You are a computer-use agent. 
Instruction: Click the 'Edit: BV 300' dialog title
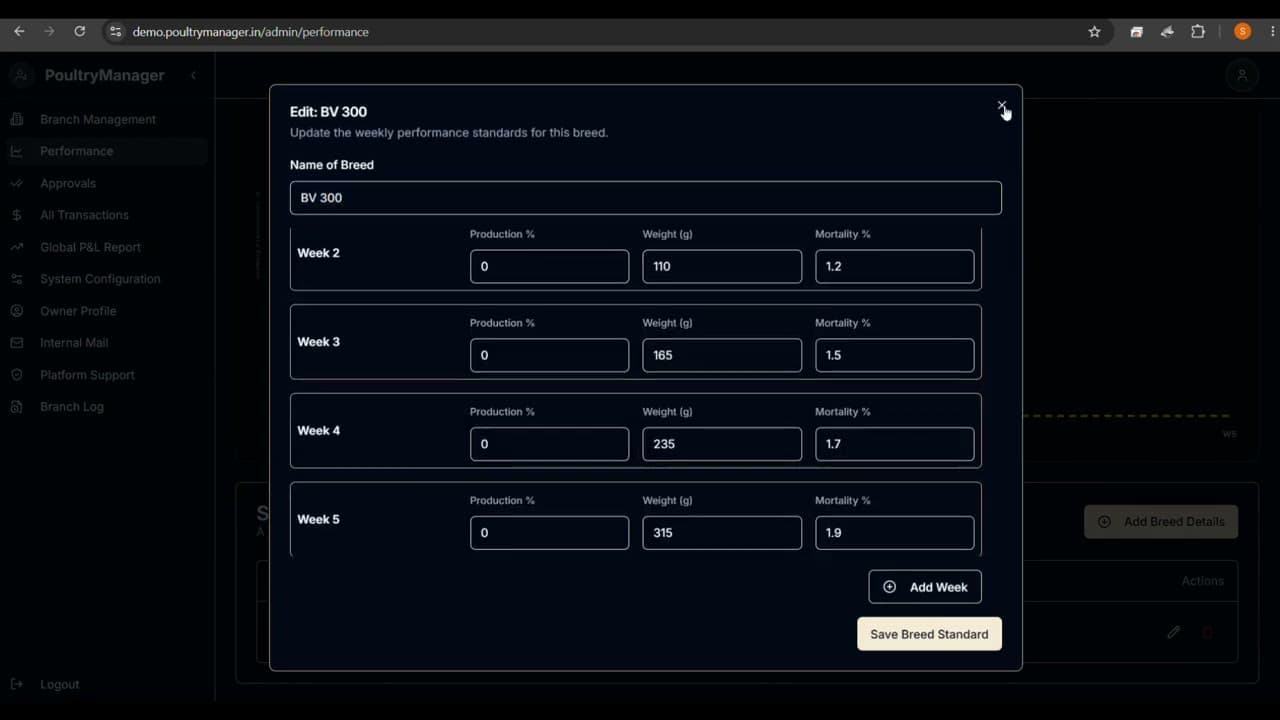328,112
